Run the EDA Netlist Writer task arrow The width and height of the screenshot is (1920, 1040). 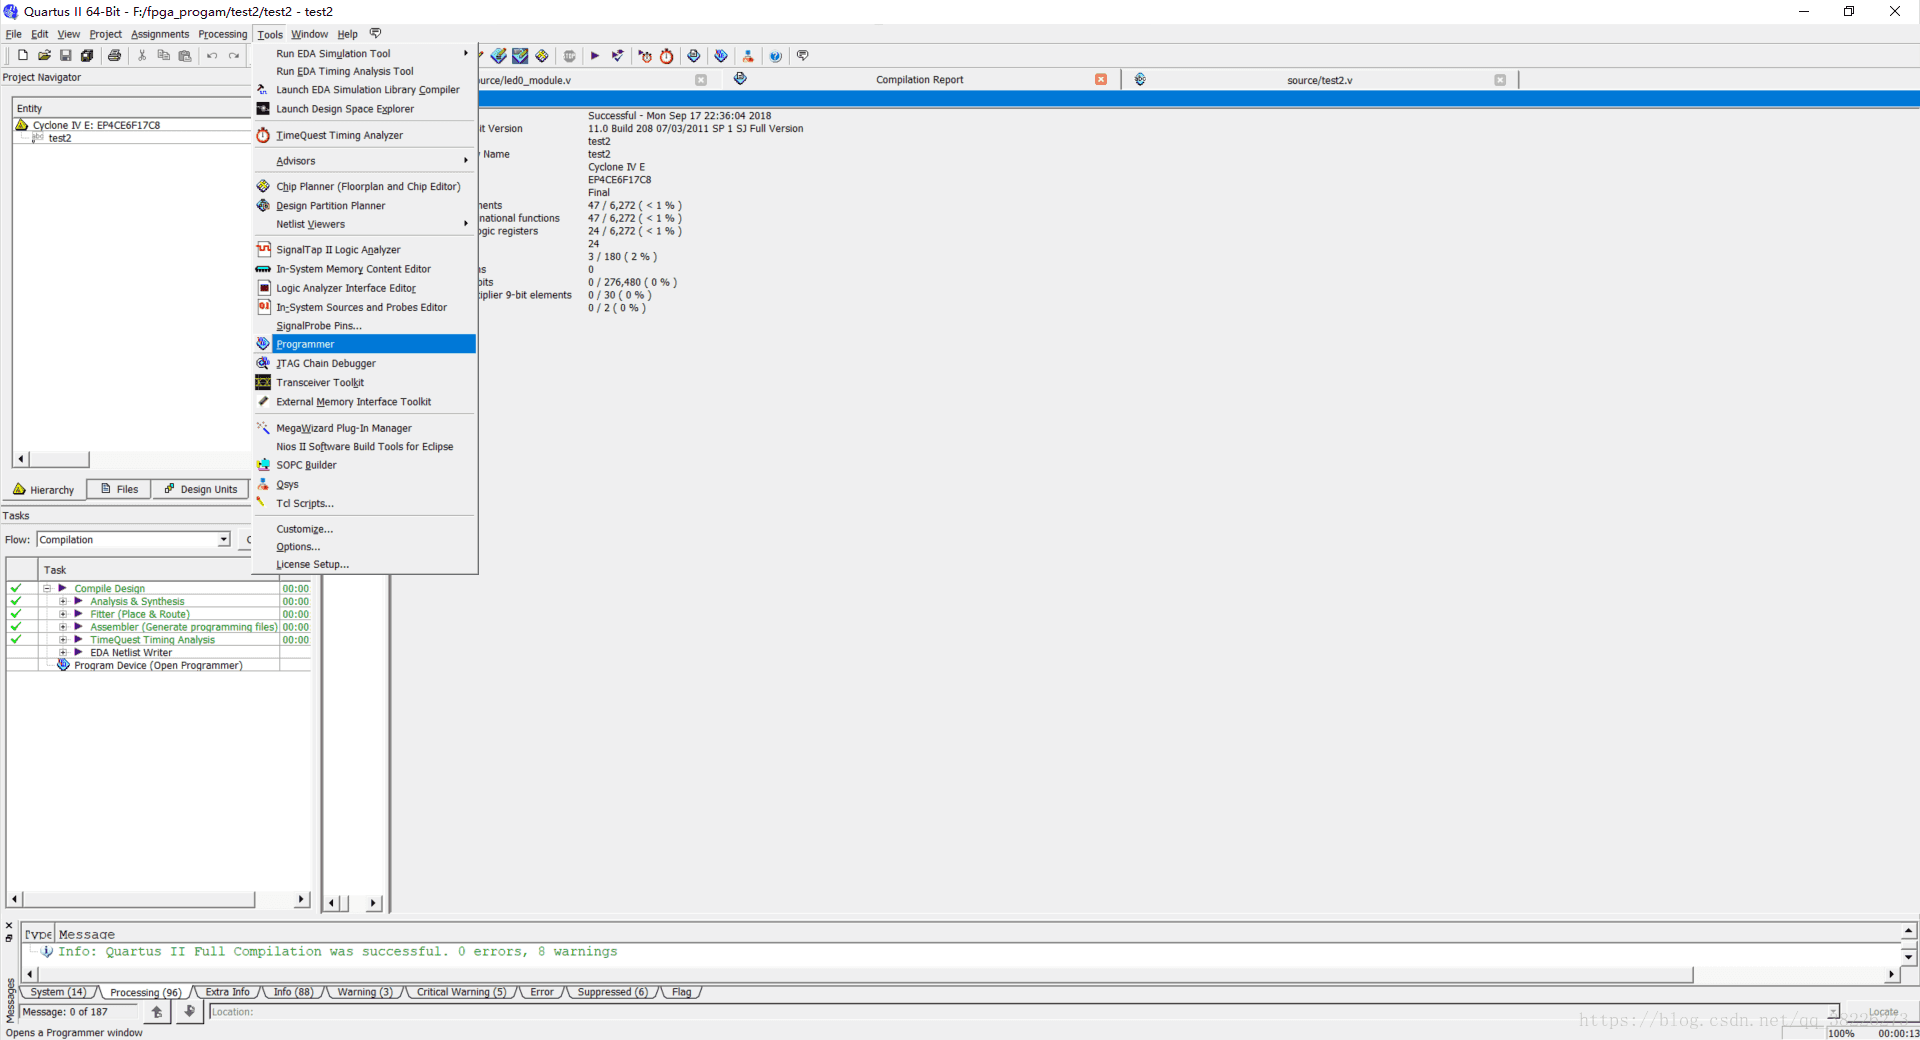point(78,652)
